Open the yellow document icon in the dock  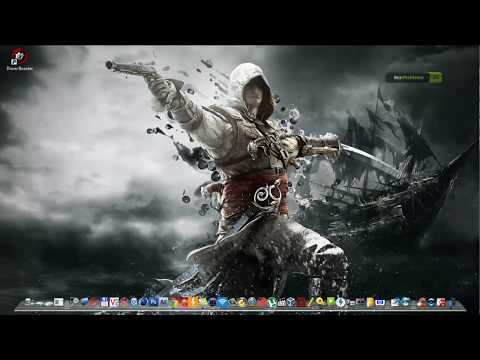tap(370, 302)
